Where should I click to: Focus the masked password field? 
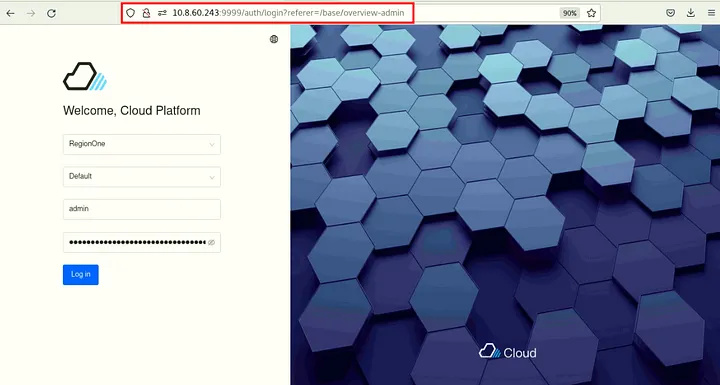(x=142, y=242)
